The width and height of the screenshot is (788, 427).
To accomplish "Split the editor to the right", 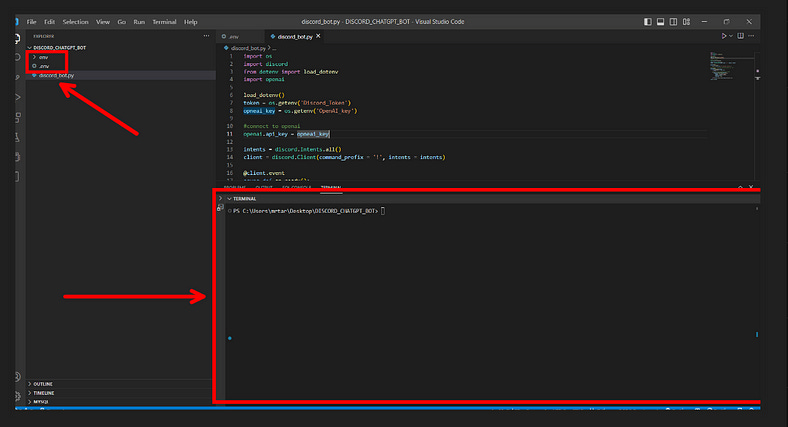I will (740, 36).
